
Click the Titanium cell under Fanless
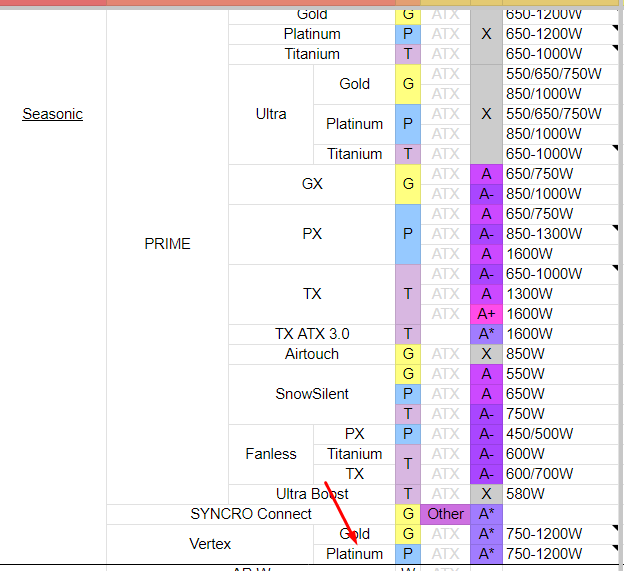point(354,454)
